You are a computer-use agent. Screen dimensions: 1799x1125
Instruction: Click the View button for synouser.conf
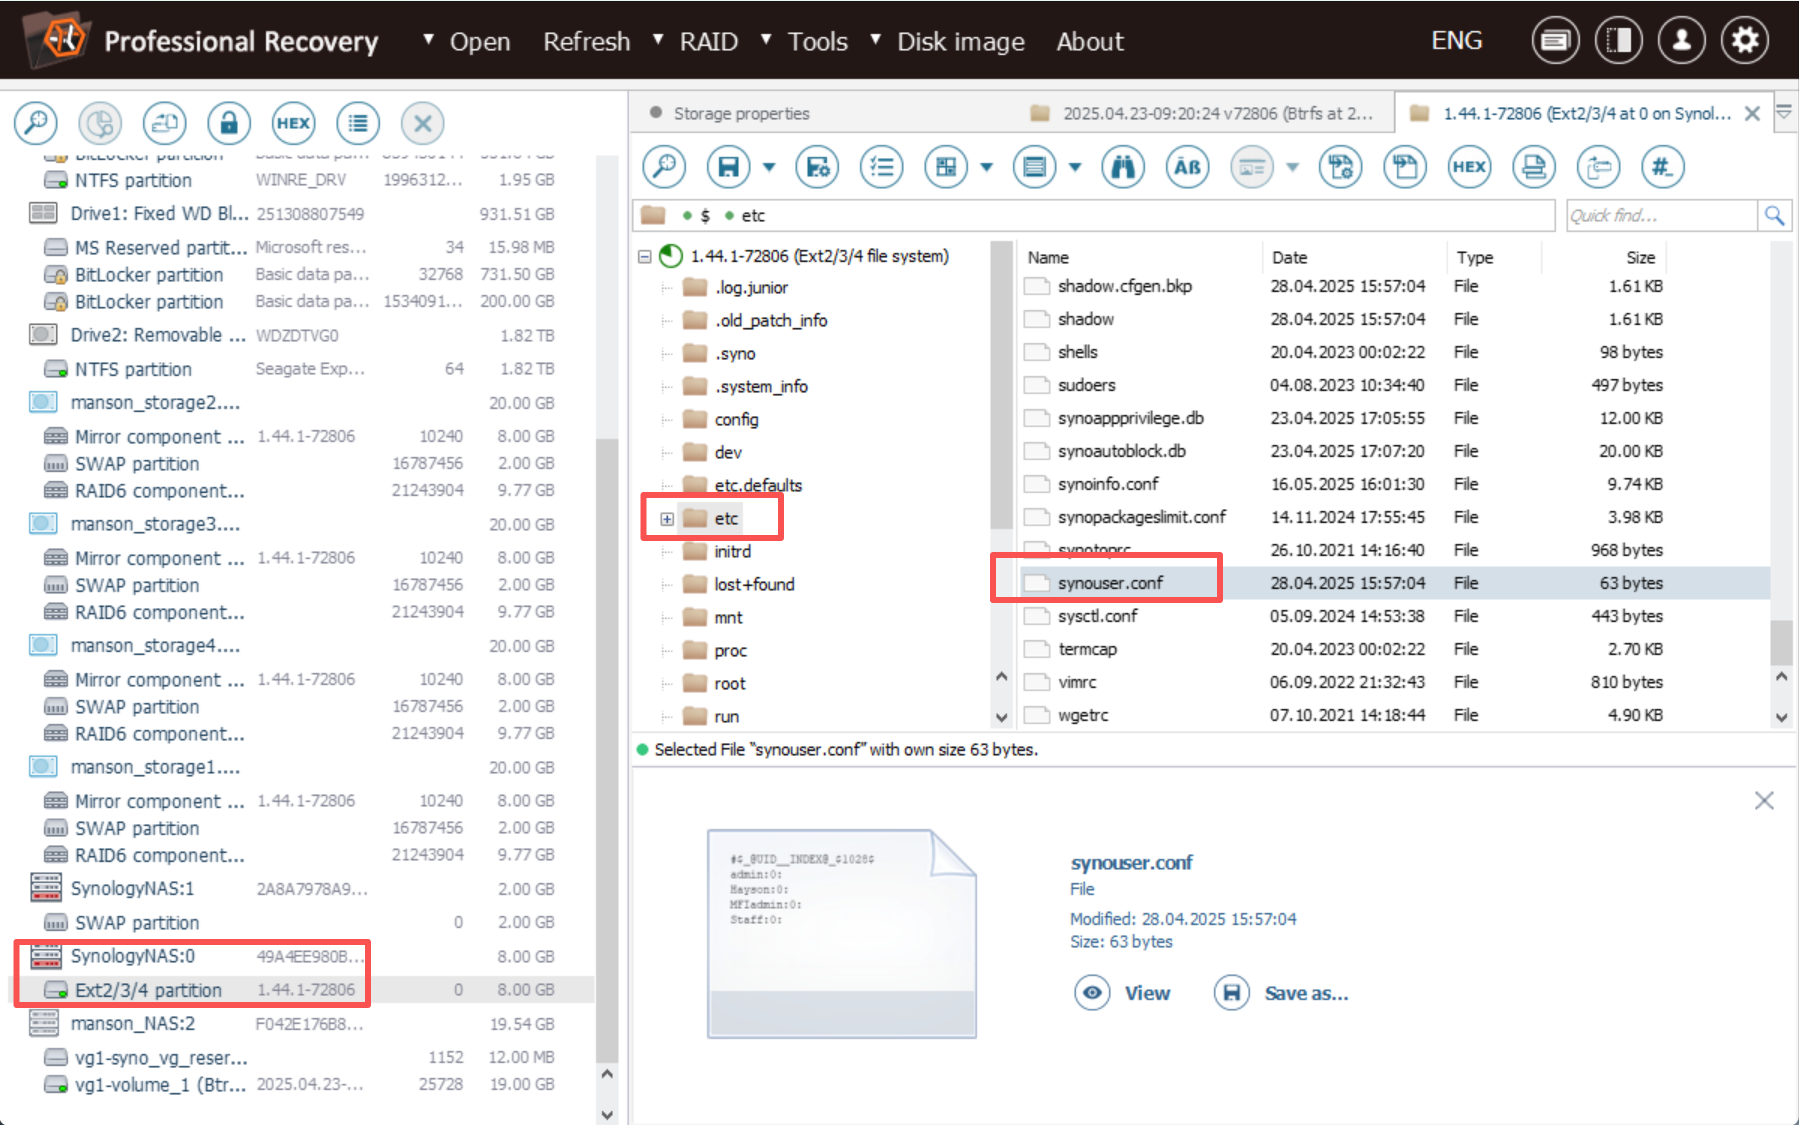[1122, 993]
